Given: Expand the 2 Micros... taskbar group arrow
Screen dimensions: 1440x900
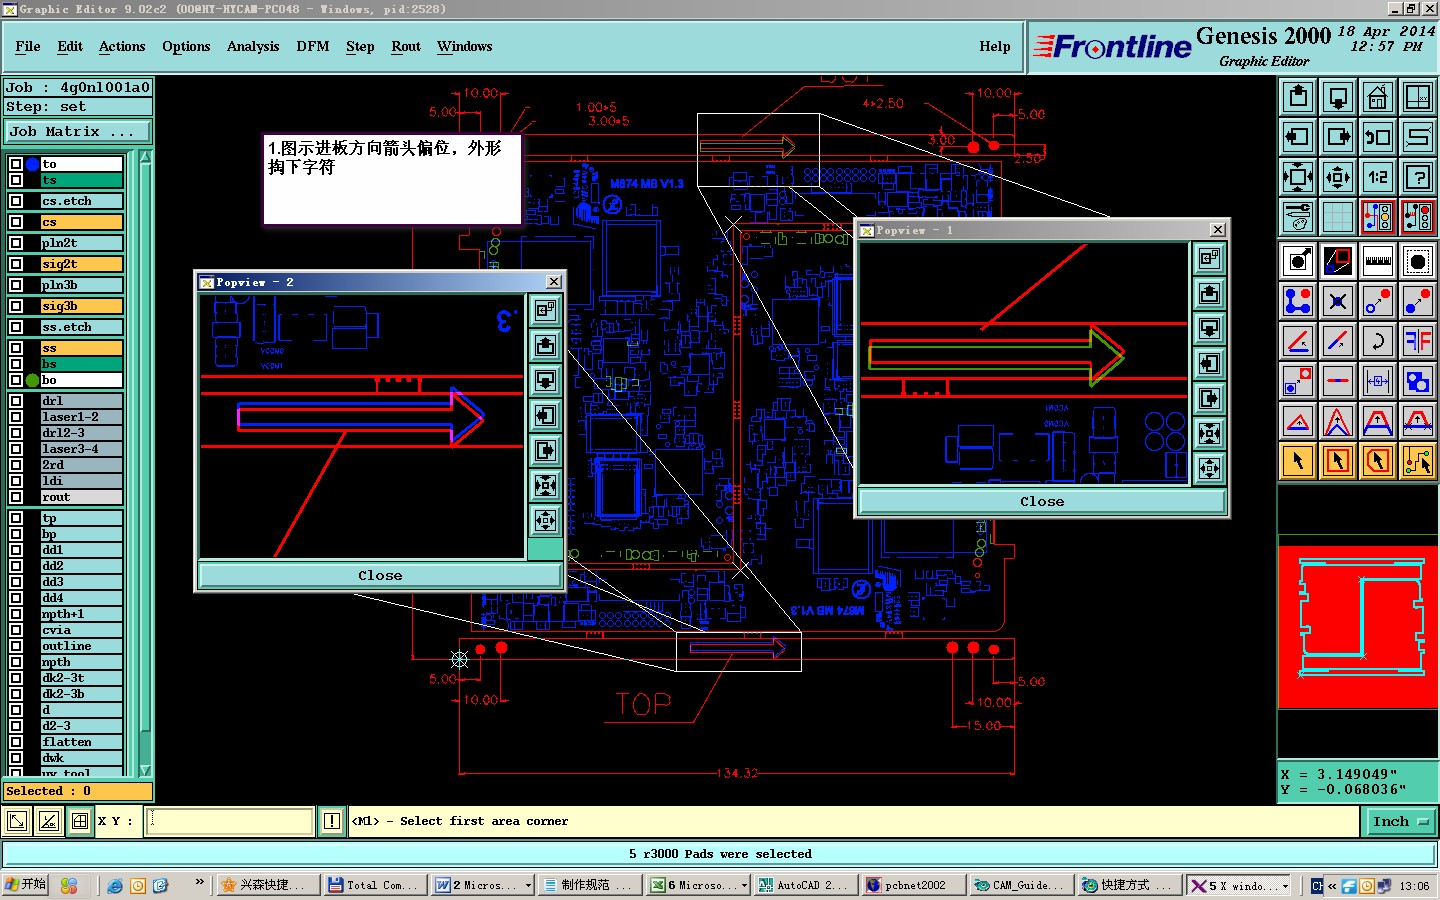Looking at the screenshot, I should [x=528, y=886].
